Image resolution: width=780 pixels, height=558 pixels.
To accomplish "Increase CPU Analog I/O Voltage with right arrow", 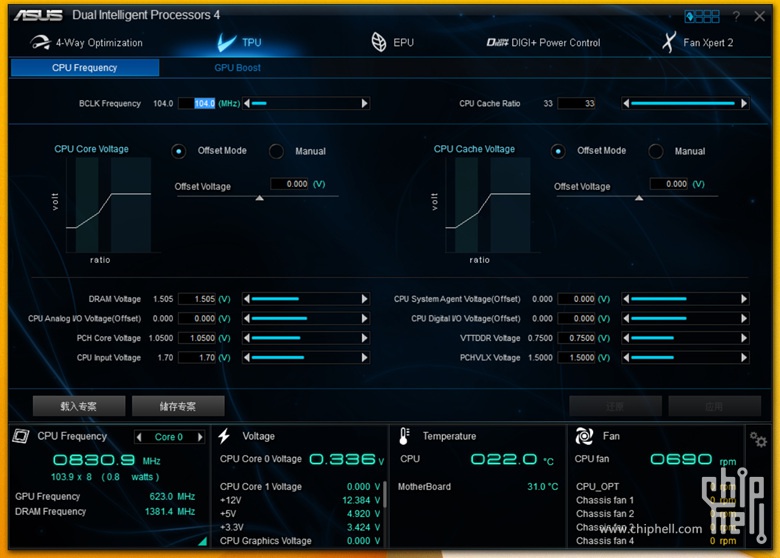I will tap(365, 318).
